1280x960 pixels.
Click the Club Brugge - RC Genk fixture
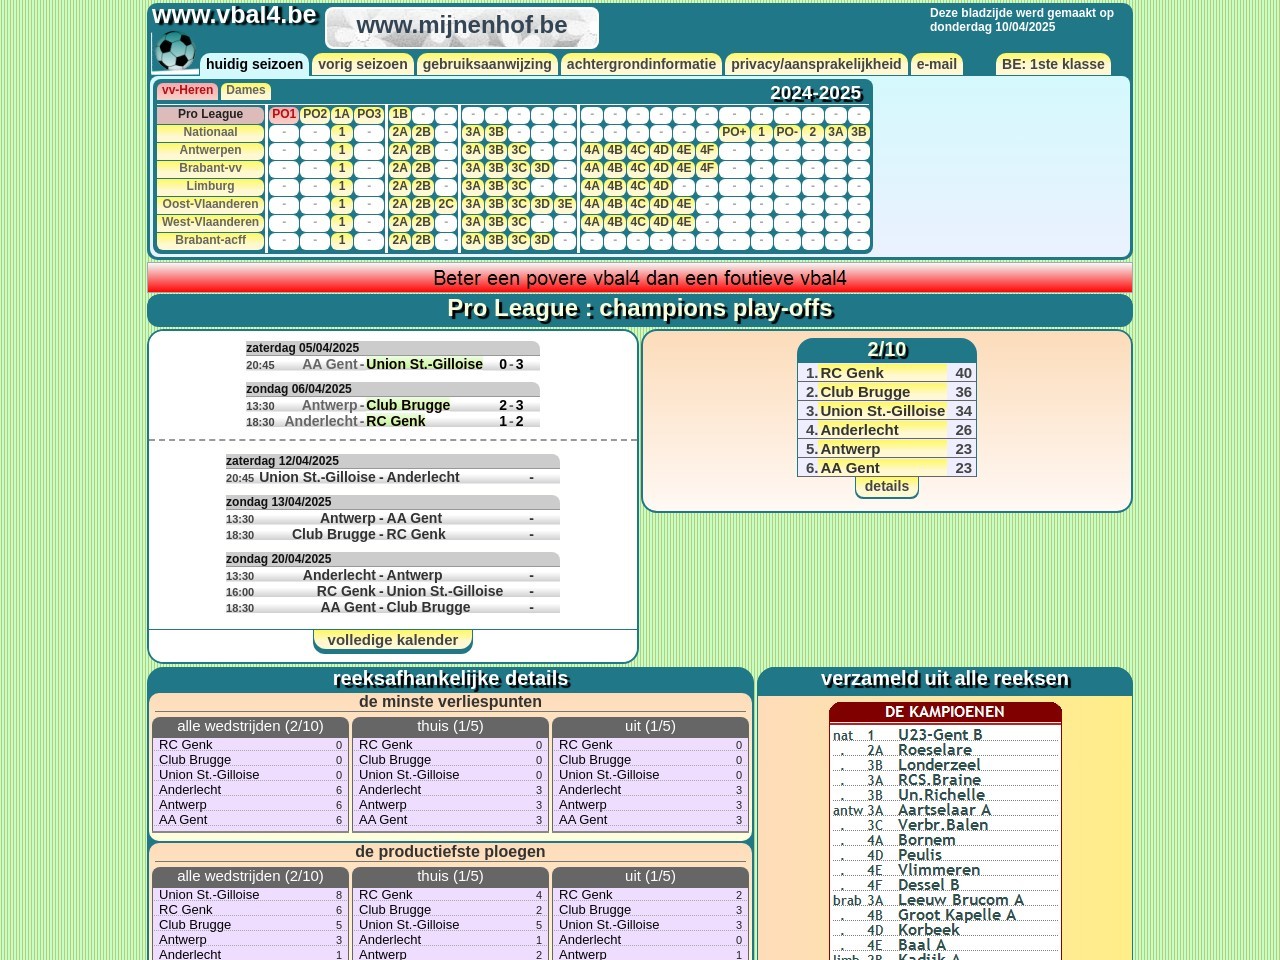tap(393, 534)
